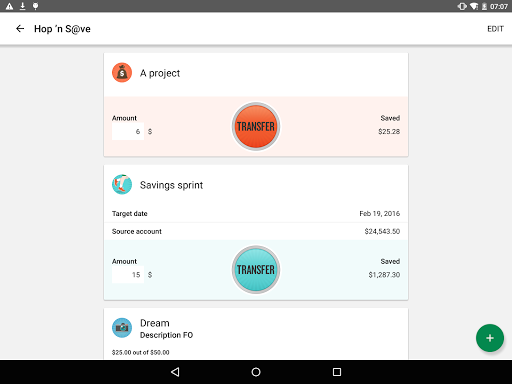The height and width of the screenshot is (384, 512).
Task: Open the Dream goal card
Action: tap(256, 334)
